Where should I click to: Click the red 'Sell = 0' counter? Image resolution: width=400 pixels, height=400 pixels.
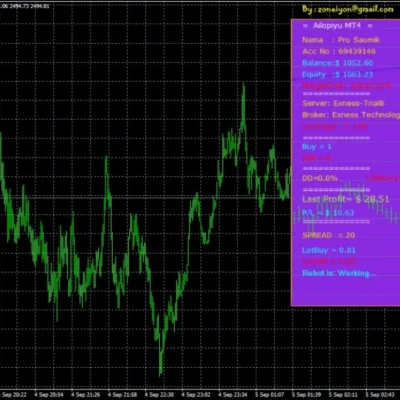317,158
